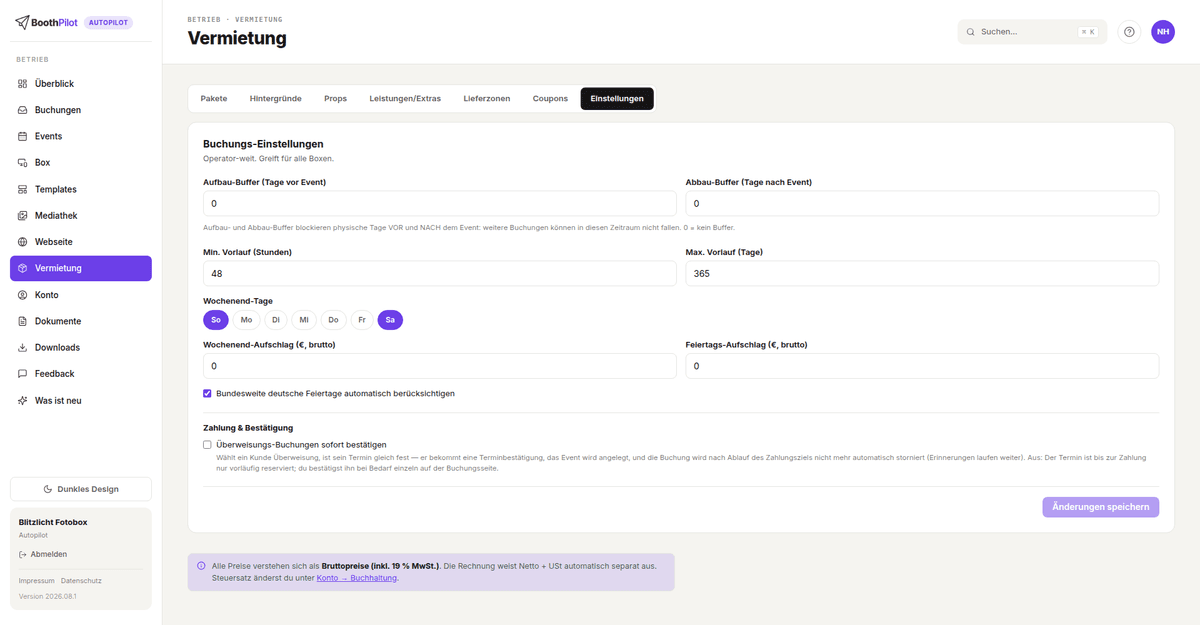
Task: Open the Datenschutz link
Action: [x=81, y=580]
